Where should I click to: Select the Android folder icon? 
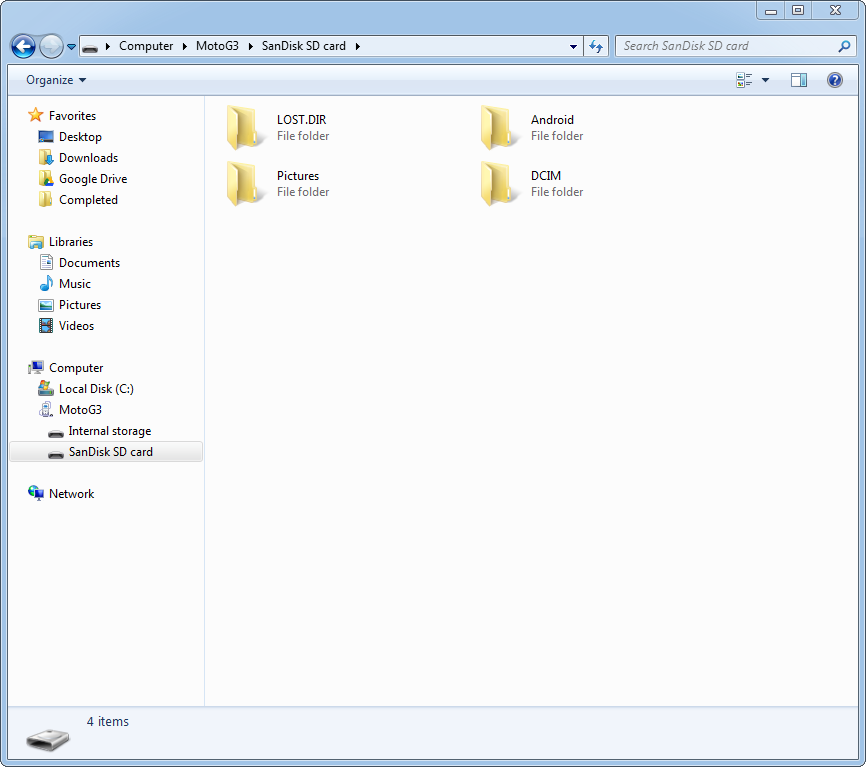tap(499, 127)
